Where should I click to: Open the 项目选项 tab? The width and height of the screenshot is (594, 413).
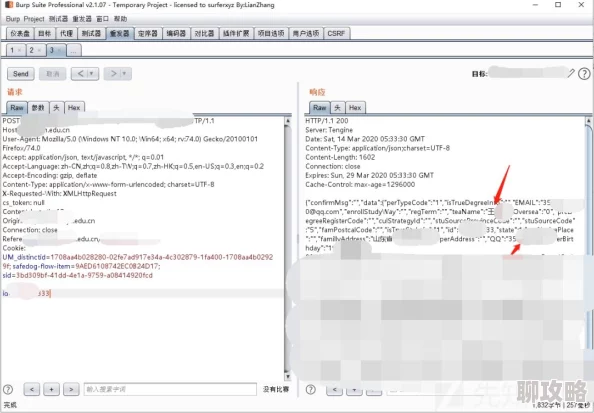(271, 33)
